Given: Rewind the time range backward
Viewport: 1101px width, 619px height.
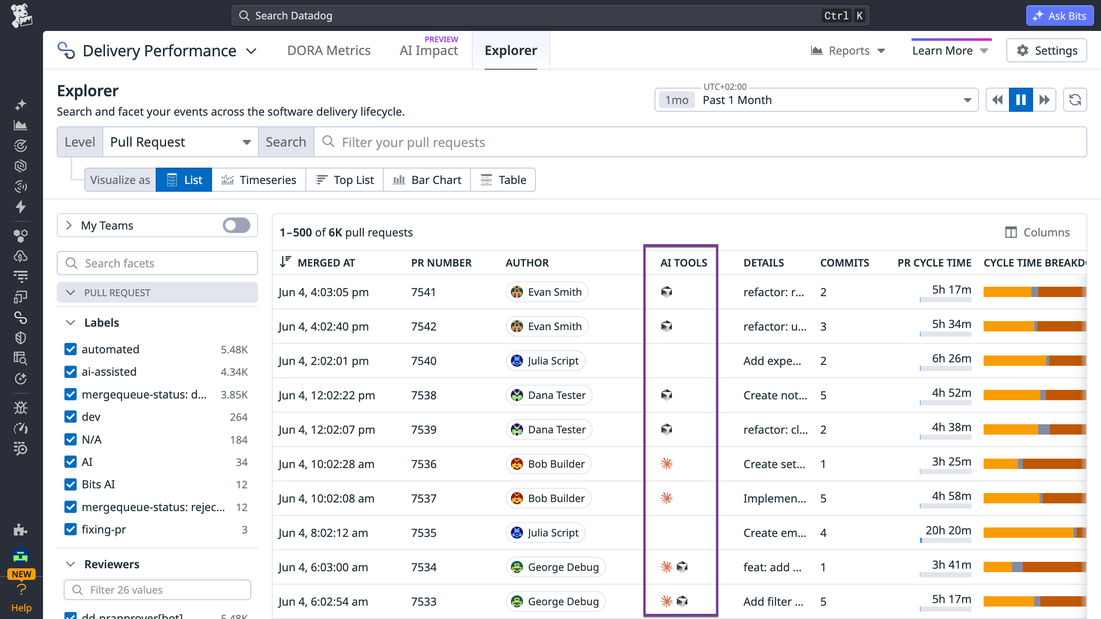Looking at the screenshot, I should click(997, 100).
